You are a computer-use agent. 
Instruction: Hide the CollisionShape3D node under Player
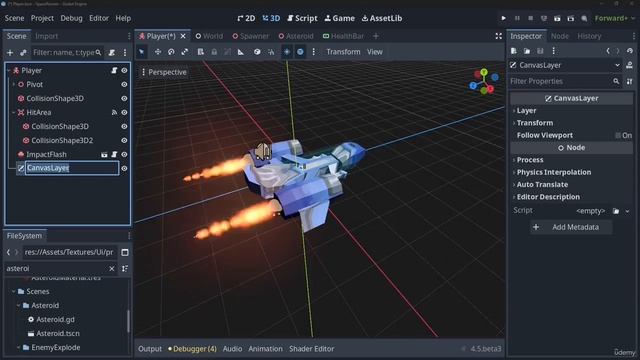pos(124,98)
